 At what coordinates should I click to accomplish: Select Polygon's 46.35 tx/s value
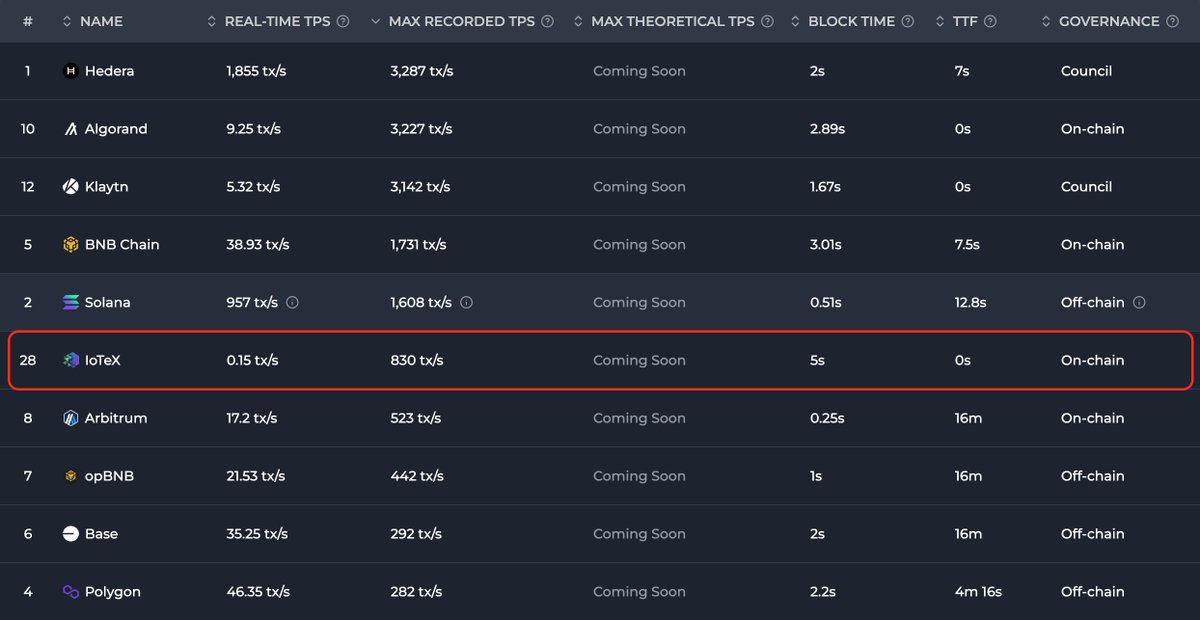coord(258,592)
